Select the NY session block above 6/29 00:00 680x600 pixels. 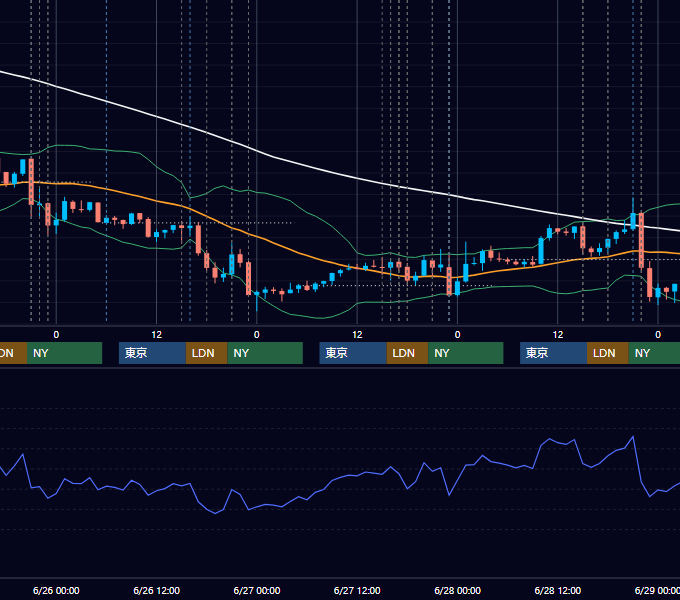pyautogui.click(x=654, y=353)
